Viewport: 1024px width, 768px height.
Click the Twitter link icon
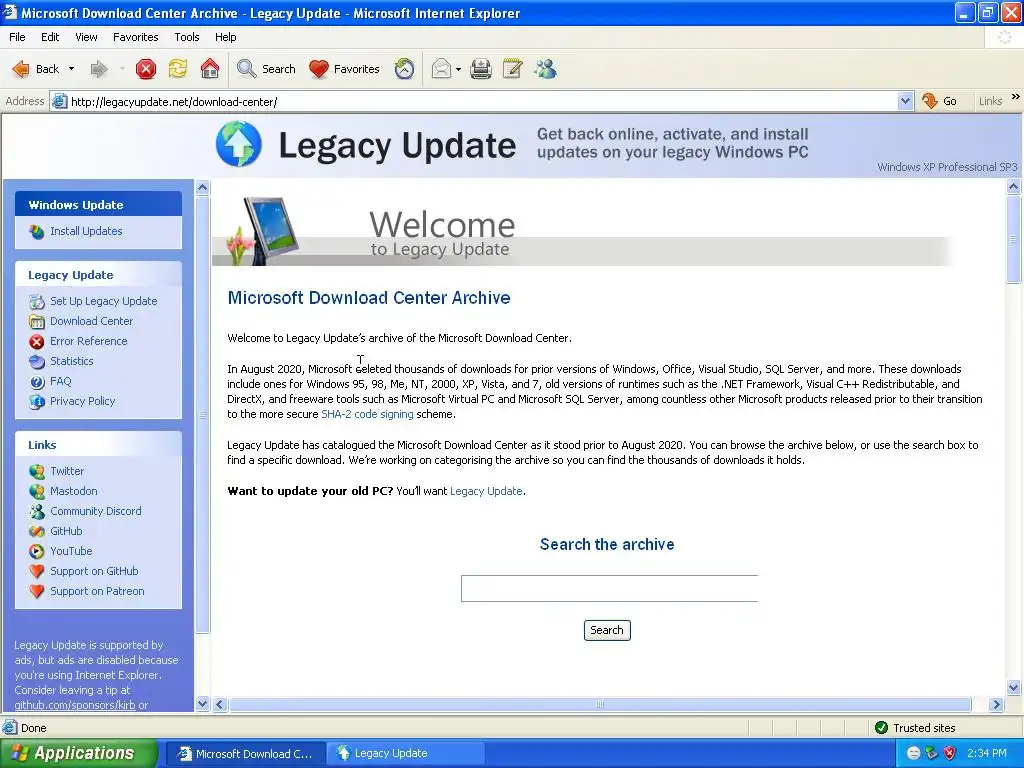click(x=37, y=471)
